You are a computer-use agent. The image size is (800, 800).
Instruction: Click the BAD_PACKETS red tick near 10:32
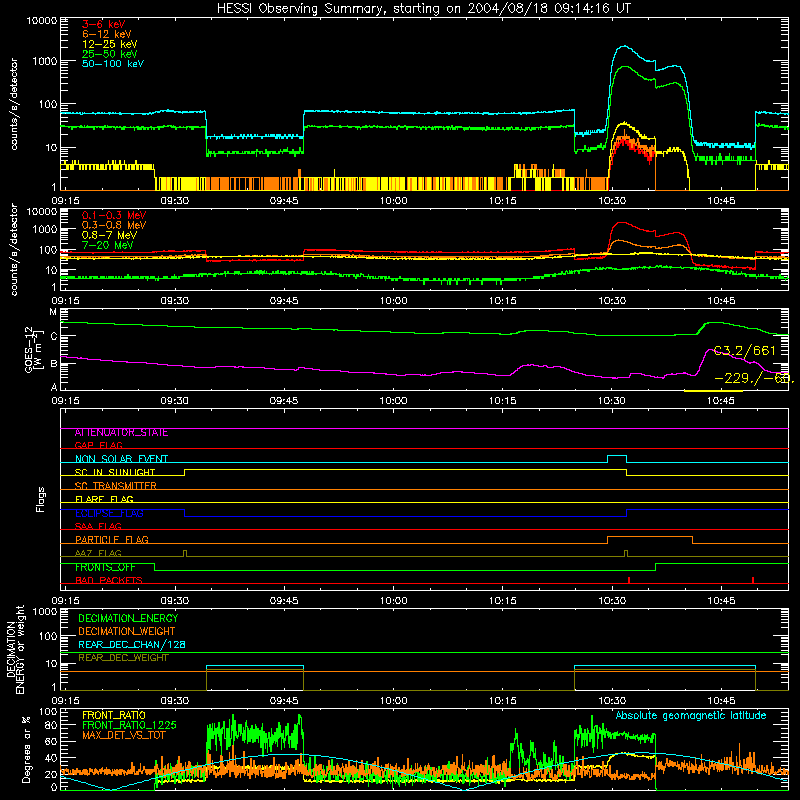tap(629, 580)
